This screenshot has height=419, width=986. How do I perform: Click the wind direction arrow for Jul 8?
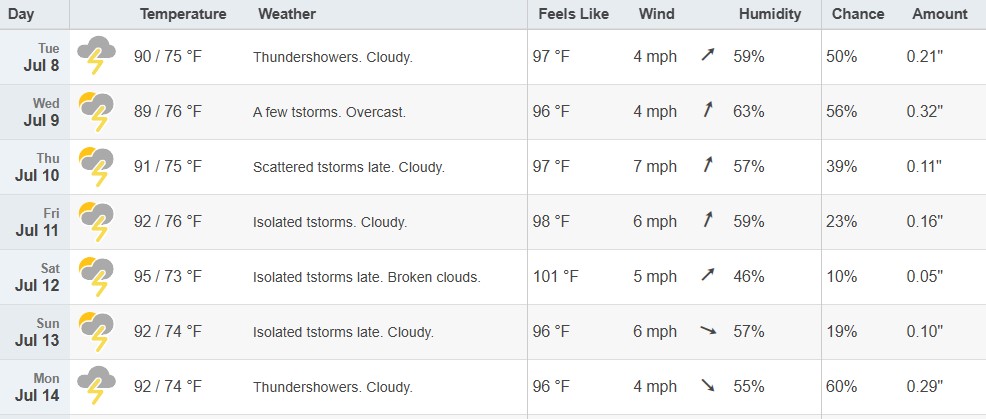click(708, 56)
